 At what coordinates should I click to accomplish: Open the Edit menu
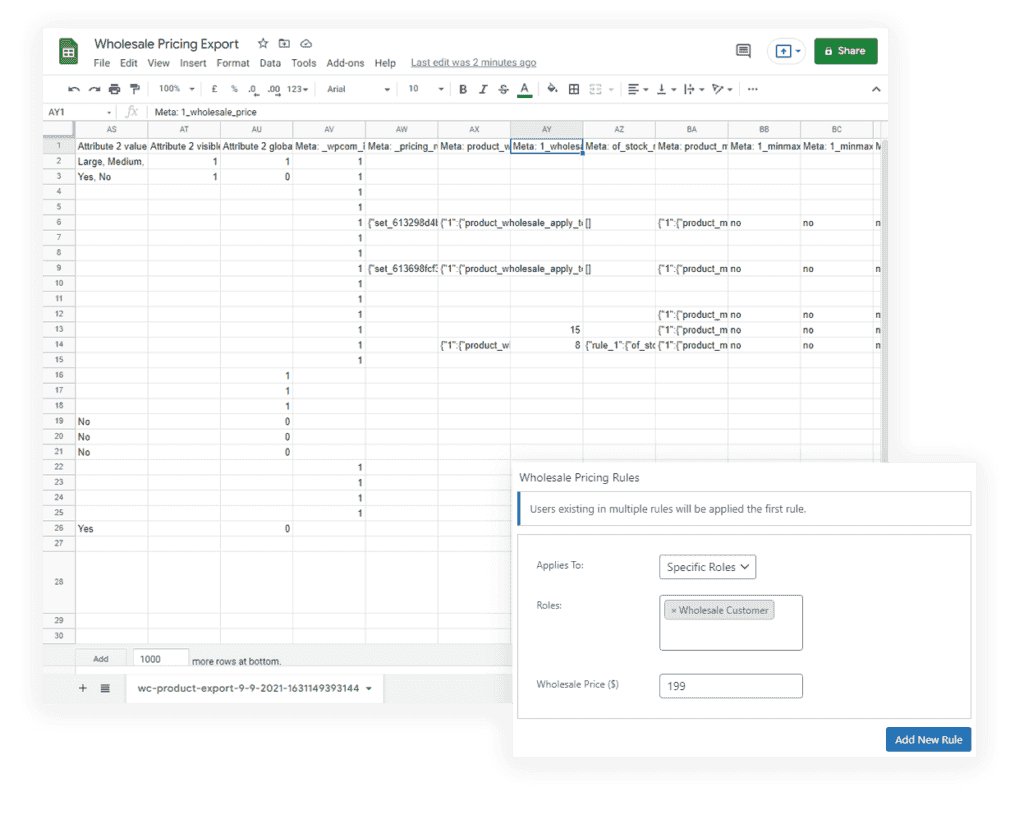pos(129,63)
